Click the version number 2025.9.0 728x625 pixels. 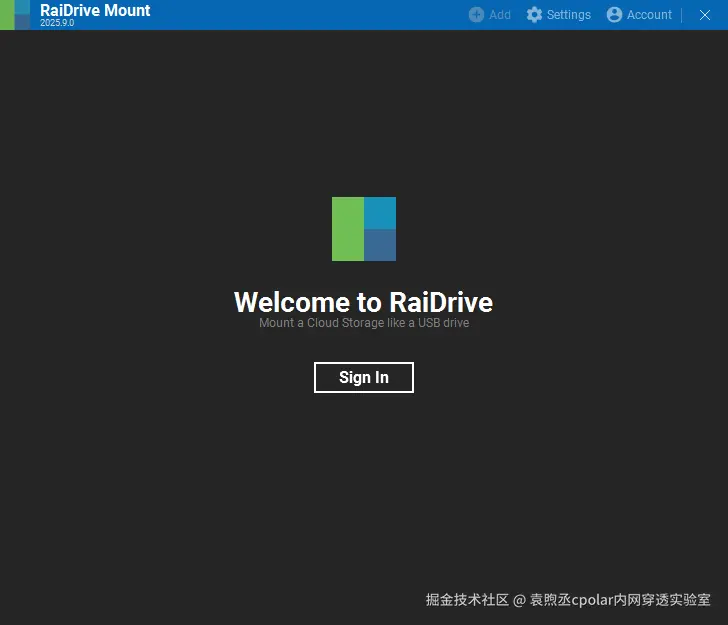point(57,23)
